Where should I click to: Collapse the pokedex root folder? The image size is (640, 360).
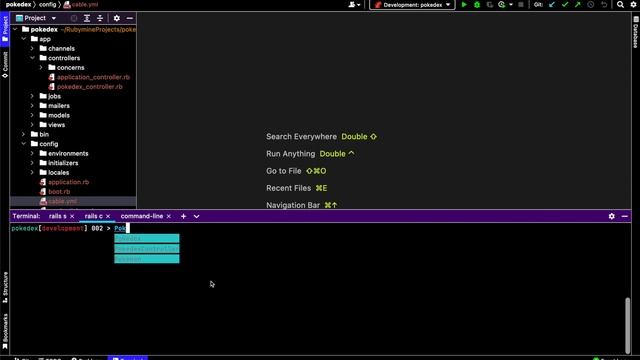(15, 29)
